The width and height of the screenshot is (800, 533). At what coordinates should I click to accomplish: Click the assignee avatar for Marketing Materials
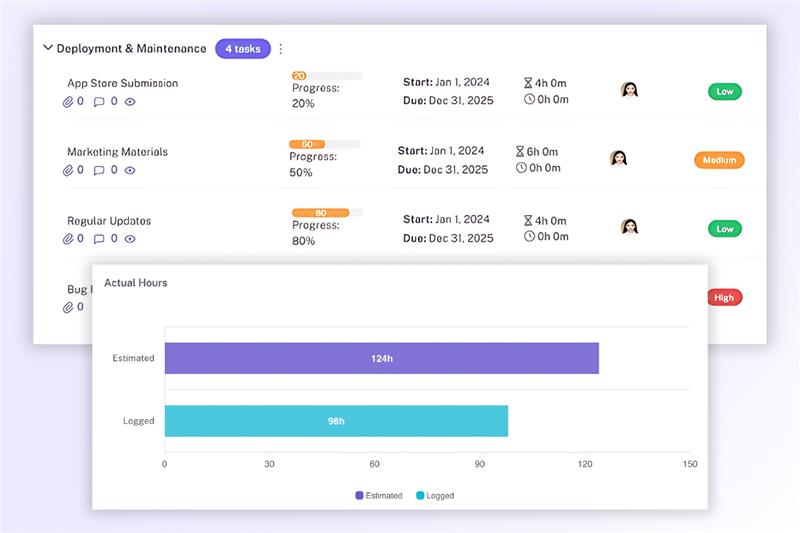click(618, 158)
